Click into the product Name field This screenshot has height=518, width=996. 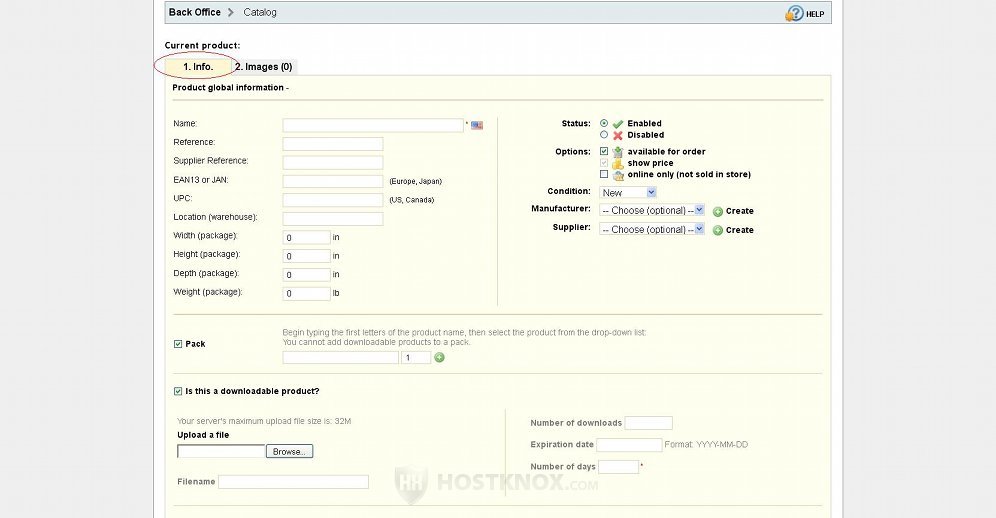[x=372, y=125]
